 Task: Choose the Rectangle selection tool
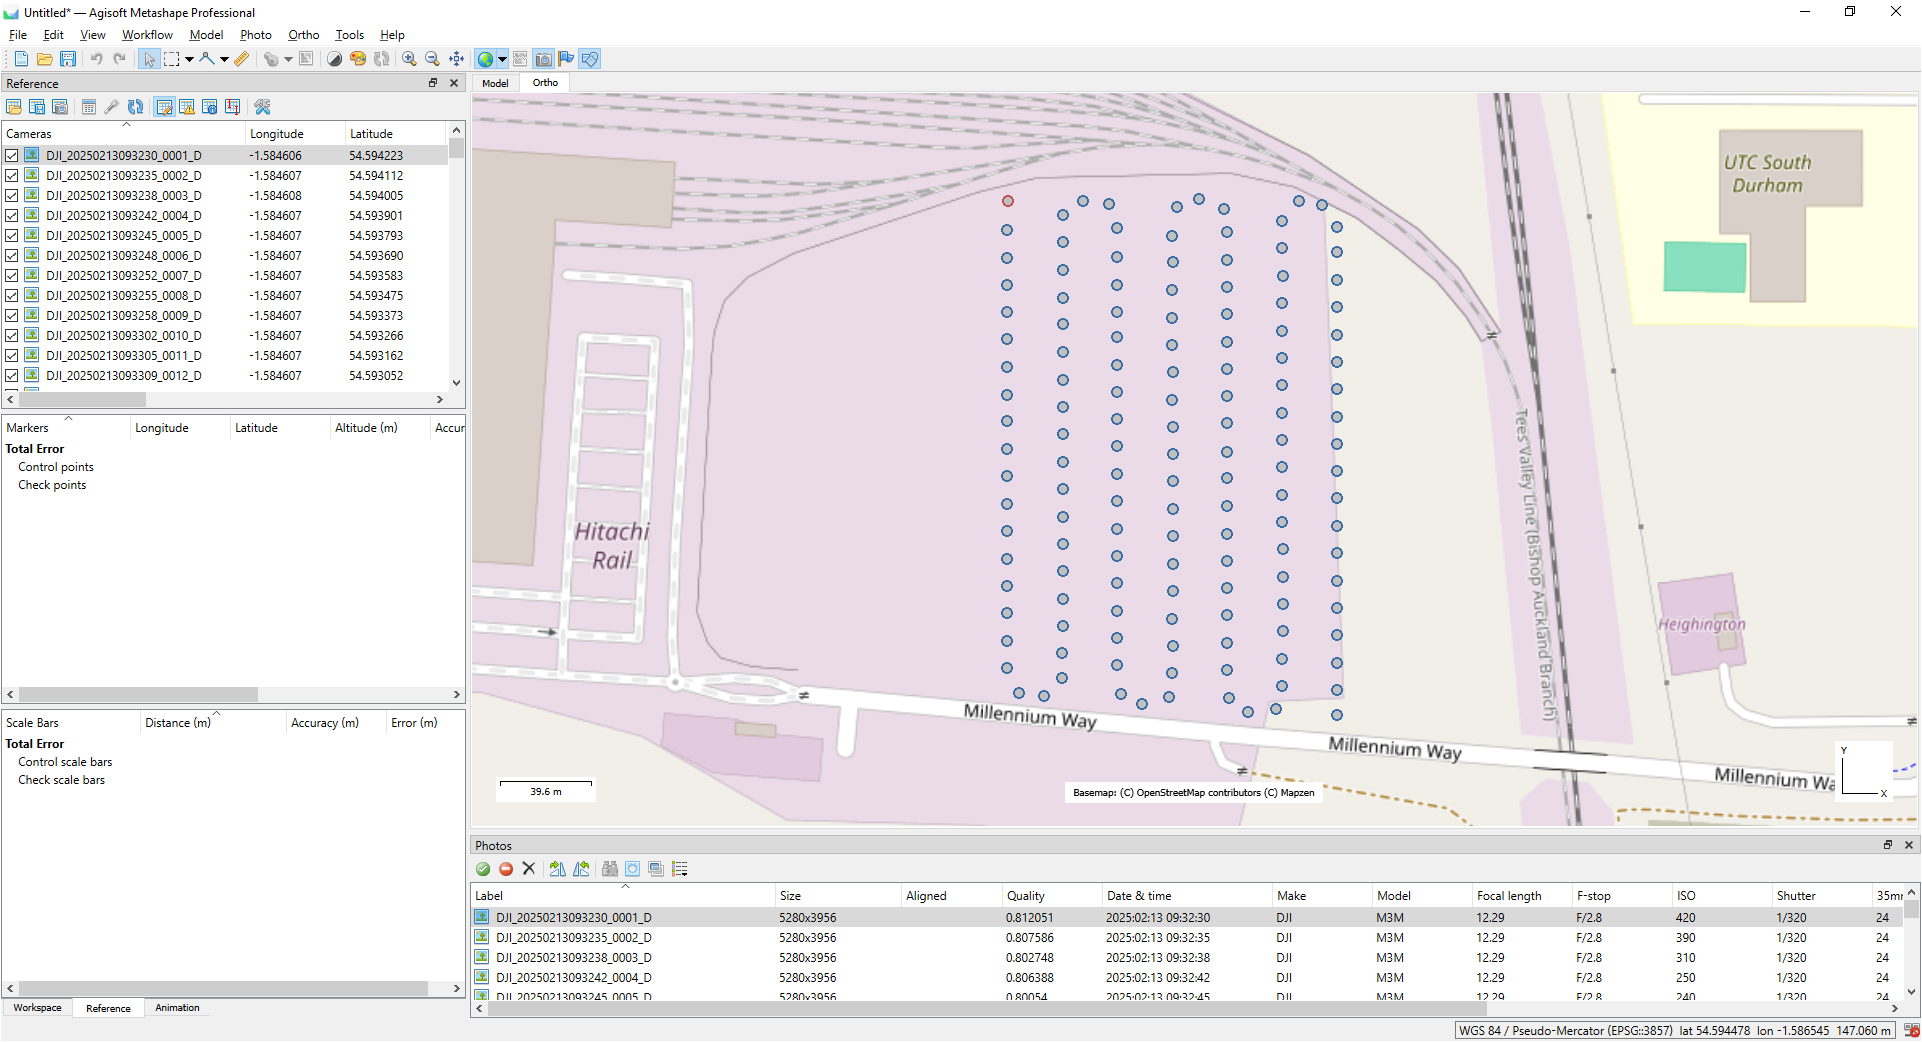coord(172,59)
